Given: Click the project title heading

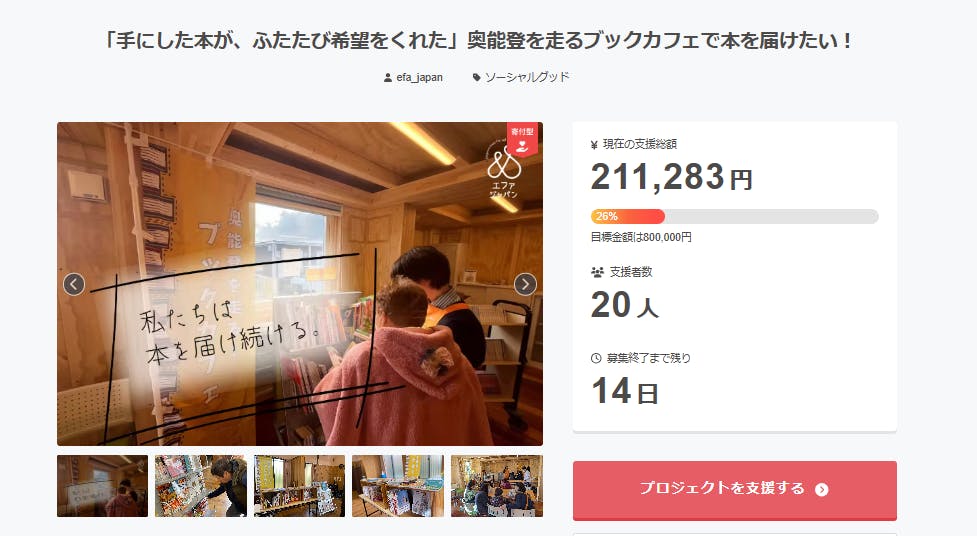Looking at the screenshot, I should point(479,41).
